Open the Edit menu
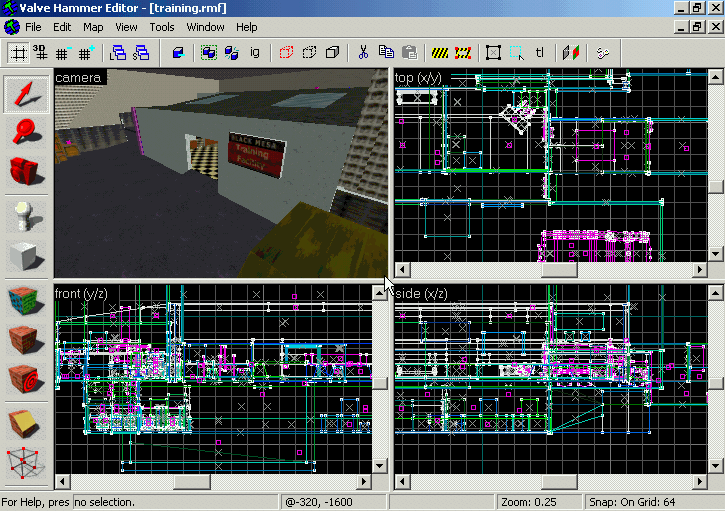 tap(62, 27)
